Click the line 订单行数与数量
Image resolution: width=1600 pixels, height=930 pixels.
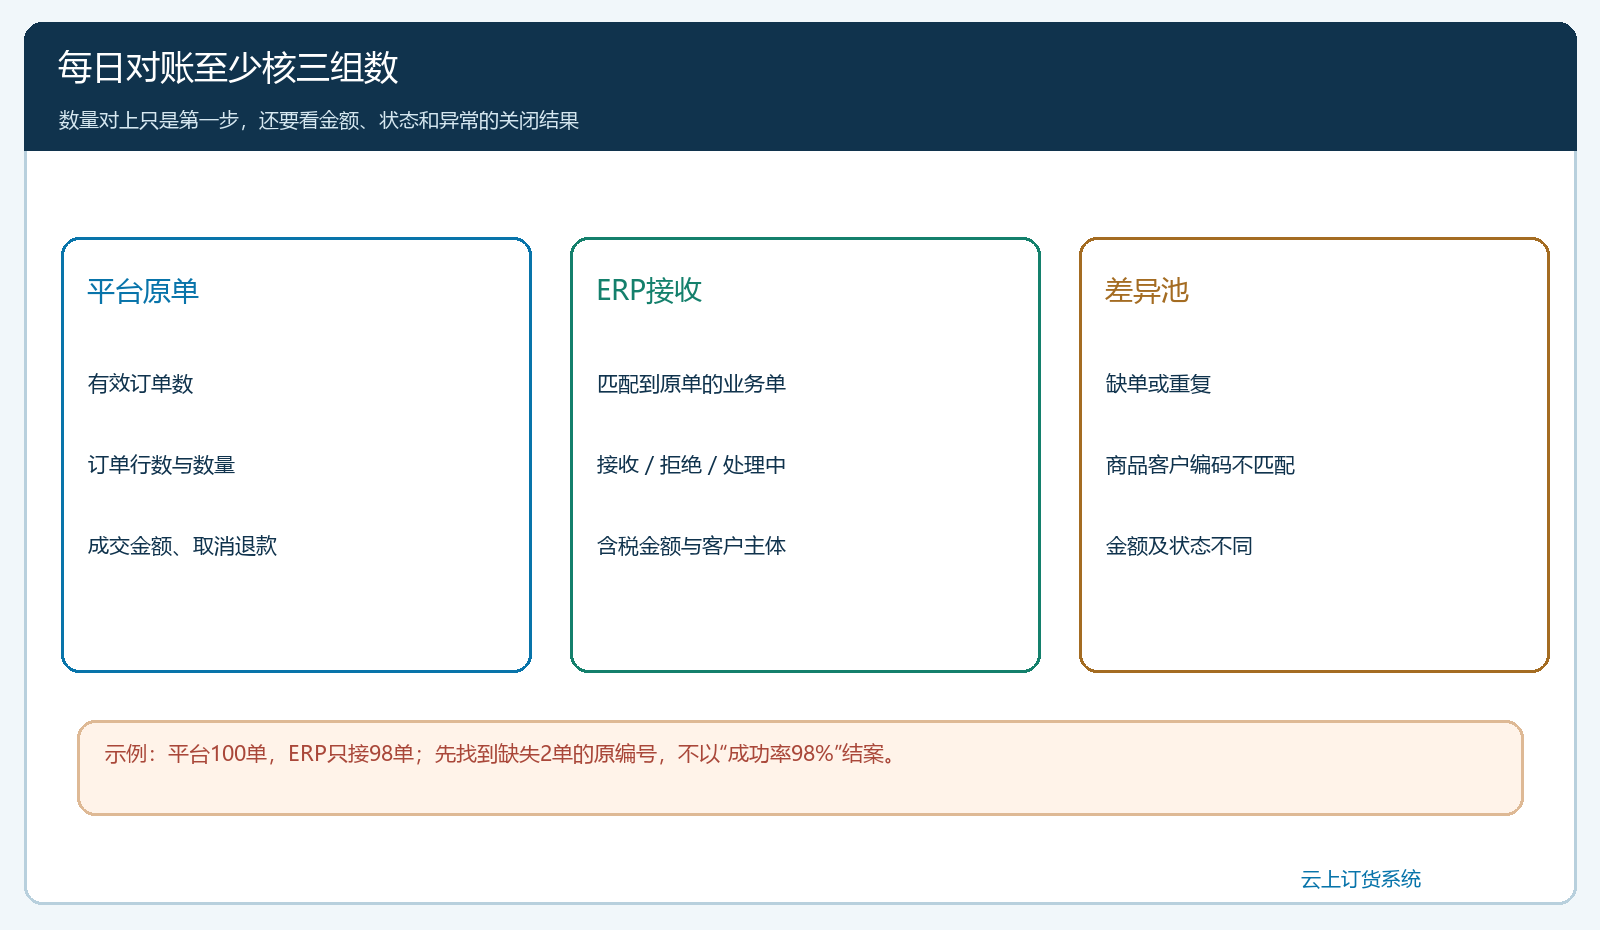pyautogui.click(x=162, y=465)
